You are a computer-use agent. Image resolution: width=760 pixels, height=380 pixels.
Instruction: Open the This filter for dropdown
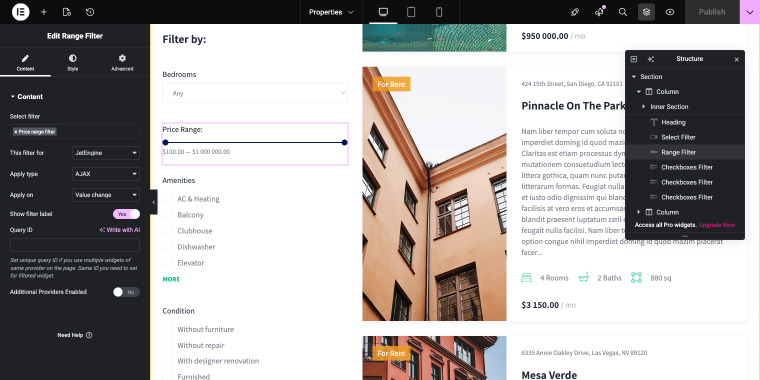[106, 153]
